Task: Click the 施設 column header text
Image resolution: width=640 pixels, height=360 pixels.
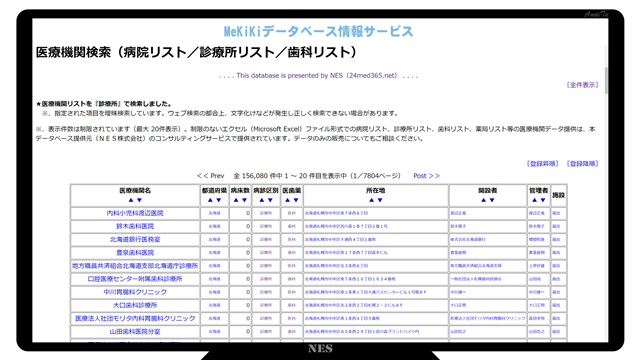Action: point(558,195)
